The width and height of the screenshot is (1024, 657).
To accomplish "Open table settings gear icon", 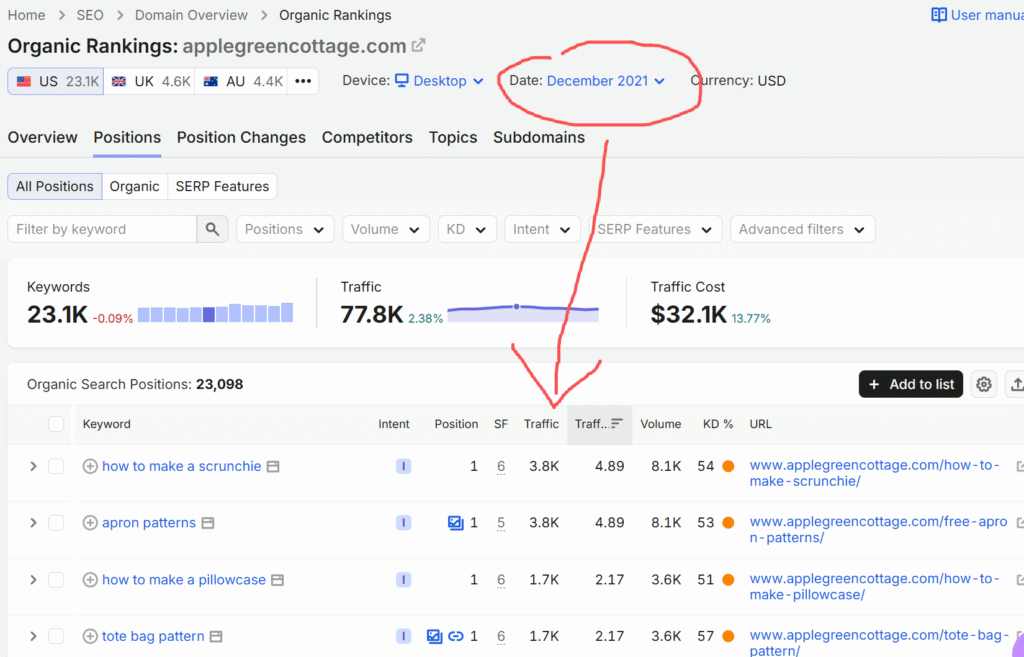I will click(x=984, y=385).
